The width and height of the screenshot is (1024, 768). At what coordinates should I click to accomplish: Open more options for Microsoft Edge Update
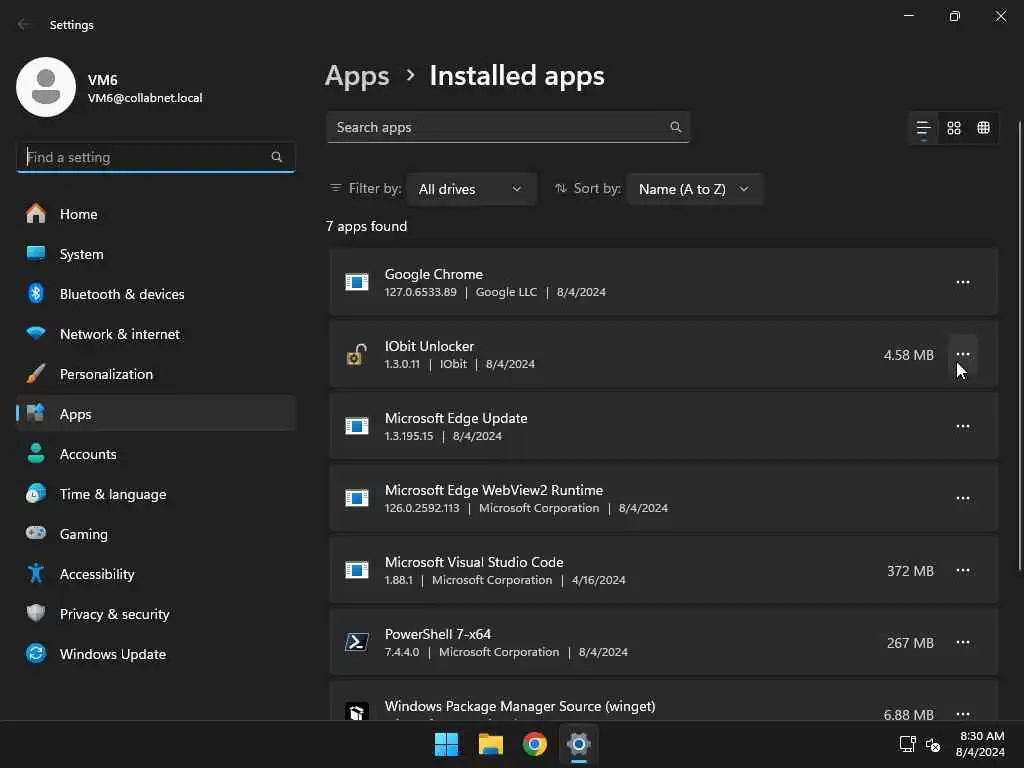coord(962,427)
